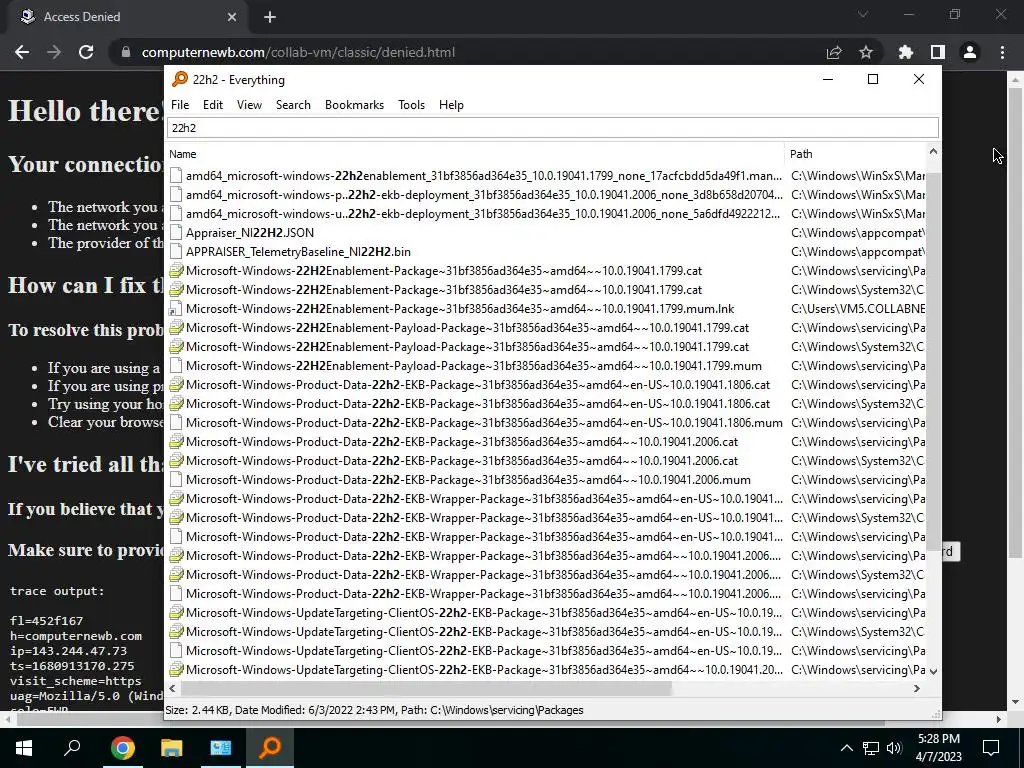Click the network tray icon
This screenshot has height=768, width=1024.
(x=871, y=748)
